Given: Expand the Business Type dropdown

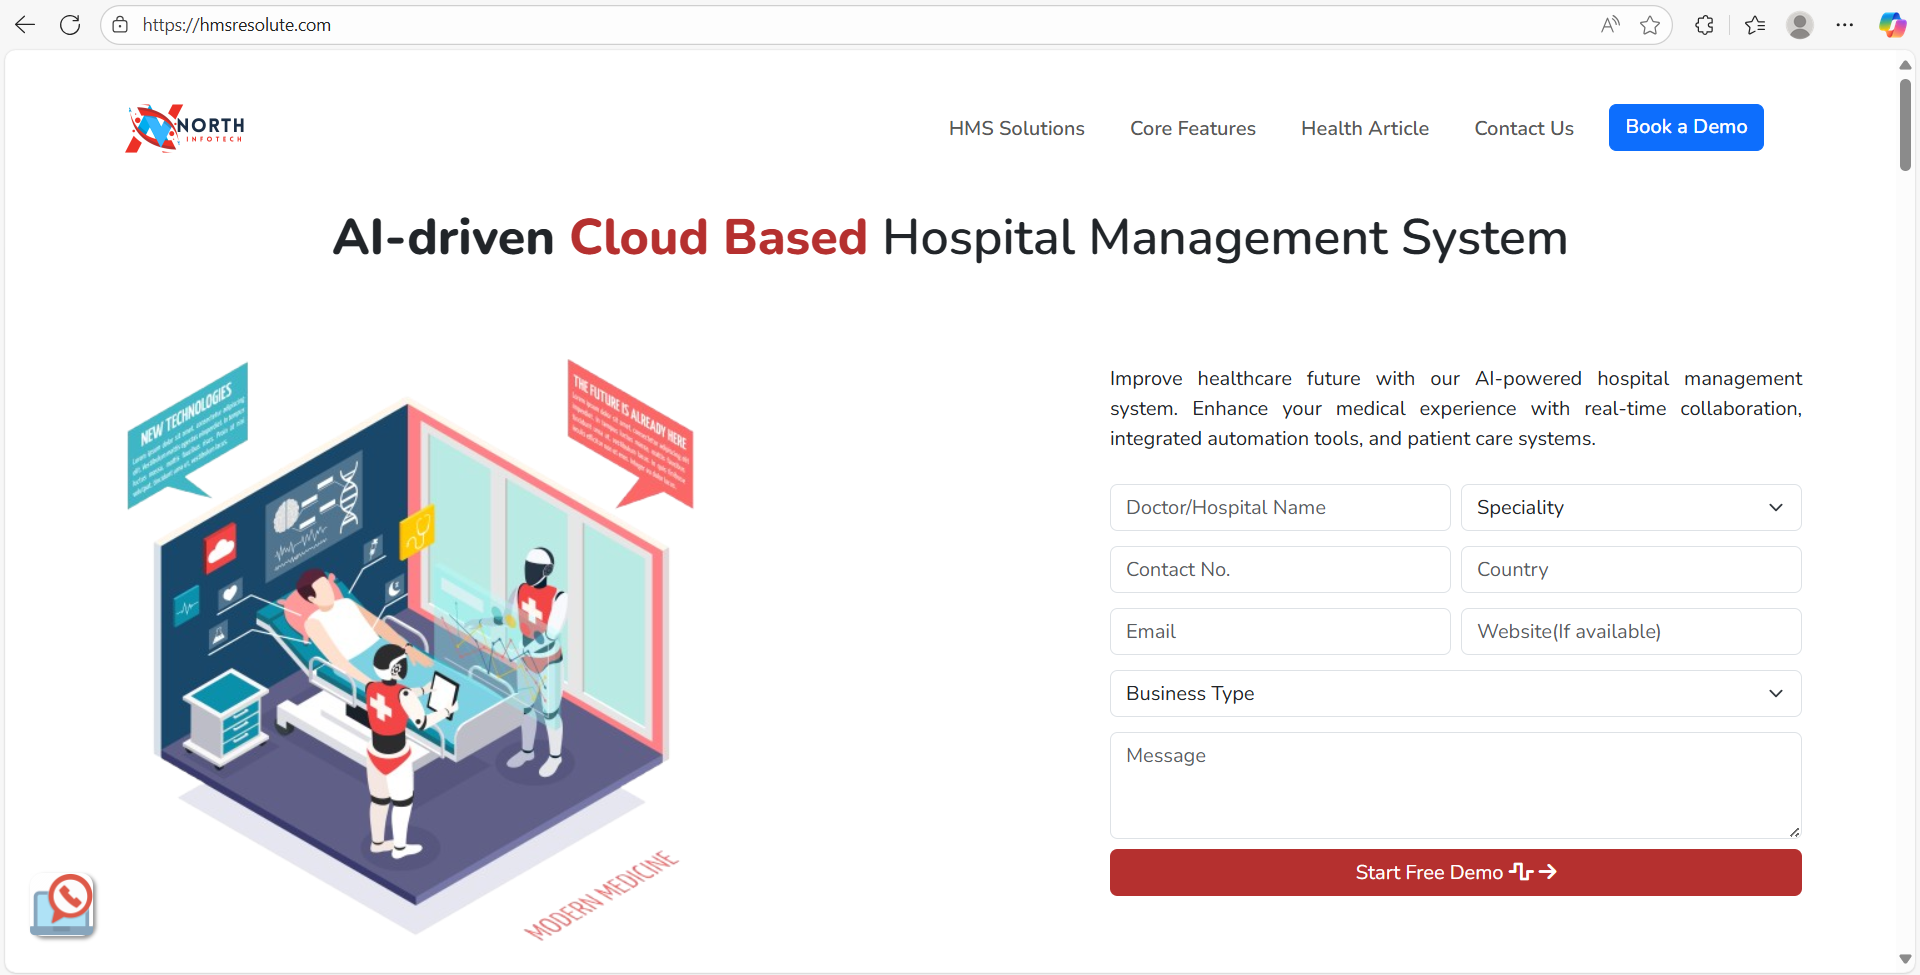Looking at the screenshot, I should (x=1455, y=694).
